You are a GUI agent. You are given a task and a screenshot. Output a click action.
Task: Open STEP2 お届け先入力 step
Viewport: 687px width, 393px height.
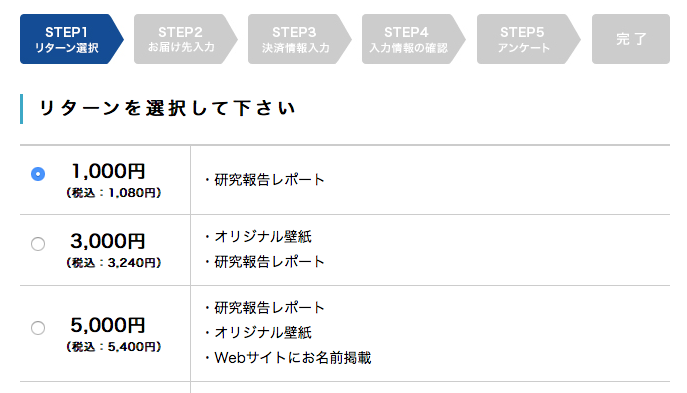pos(185,39)
